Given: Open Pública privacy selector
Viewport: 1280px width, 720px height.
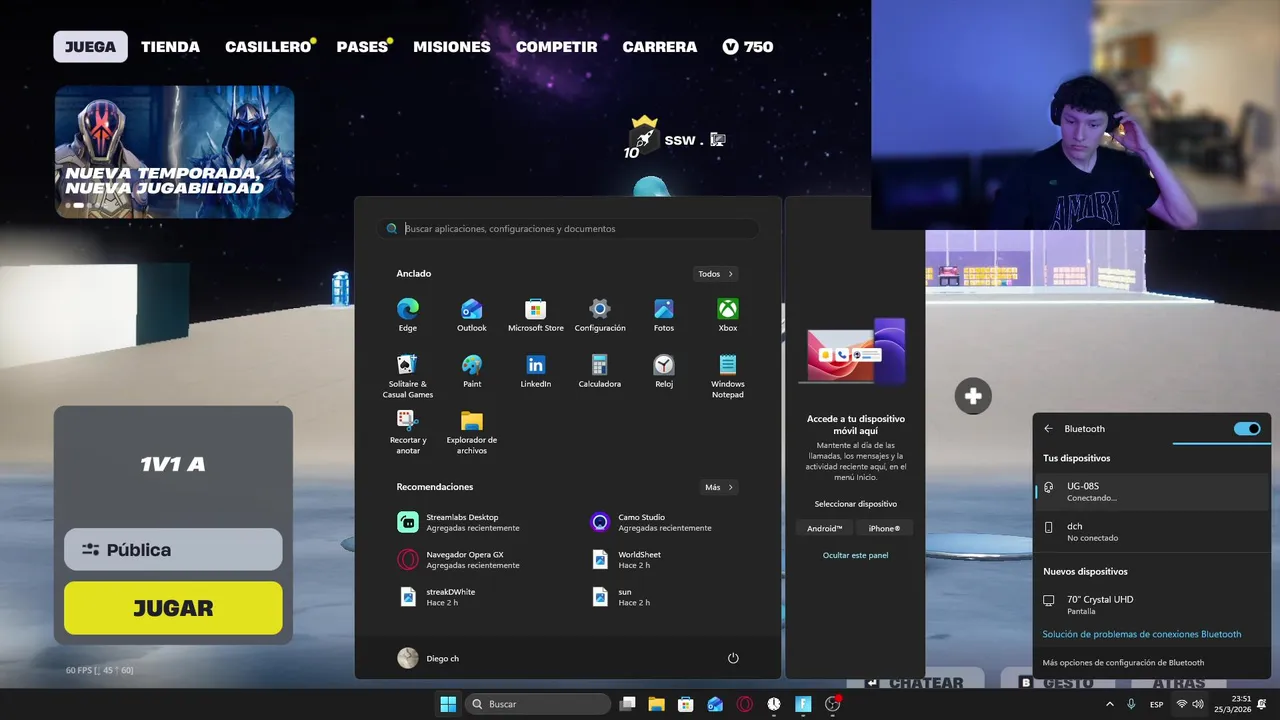Looking at the screenshot, I should (x=173, y=549).
